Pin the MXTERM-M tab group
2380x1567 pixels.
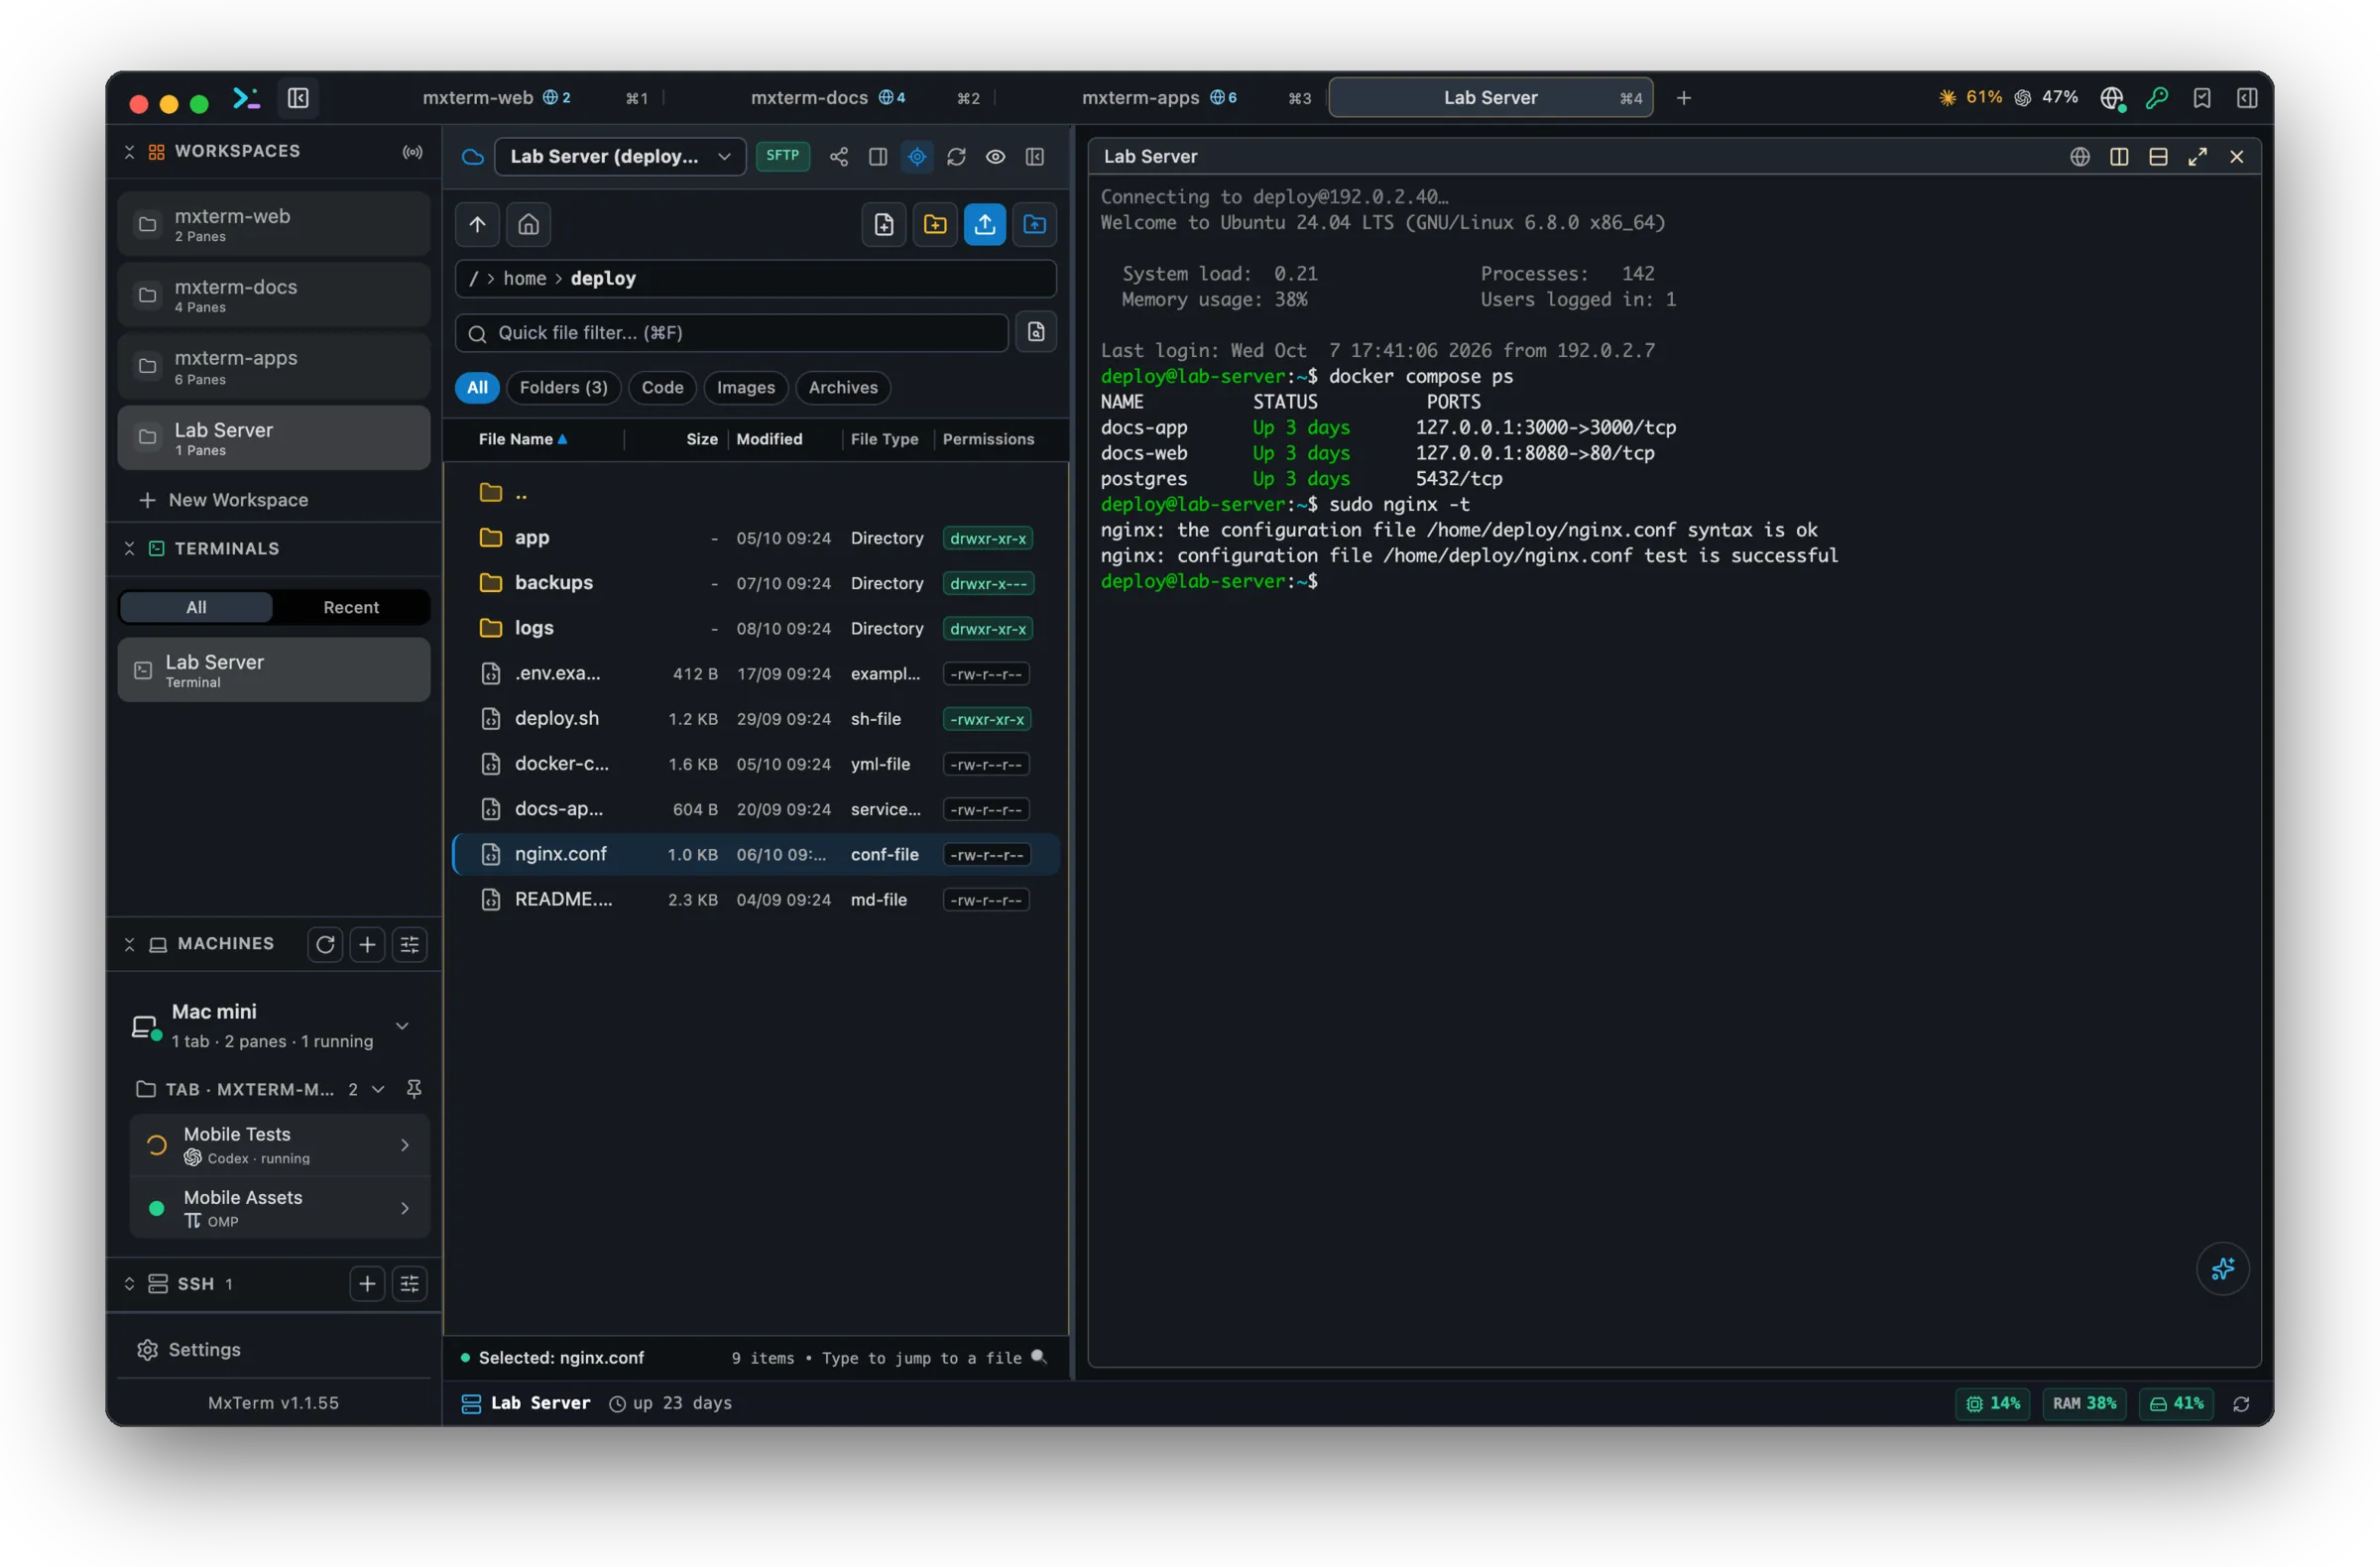coord(413,1088)
